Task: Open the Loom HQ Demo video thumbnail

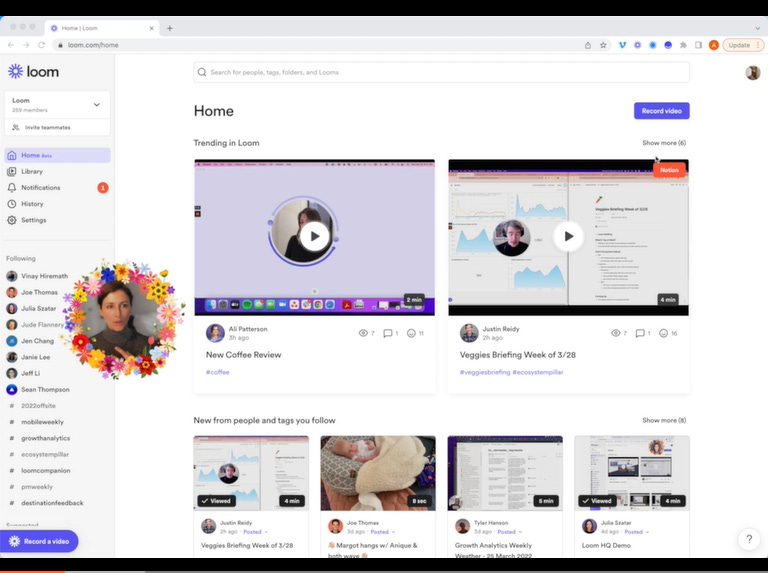Action: tap(632, 473)
